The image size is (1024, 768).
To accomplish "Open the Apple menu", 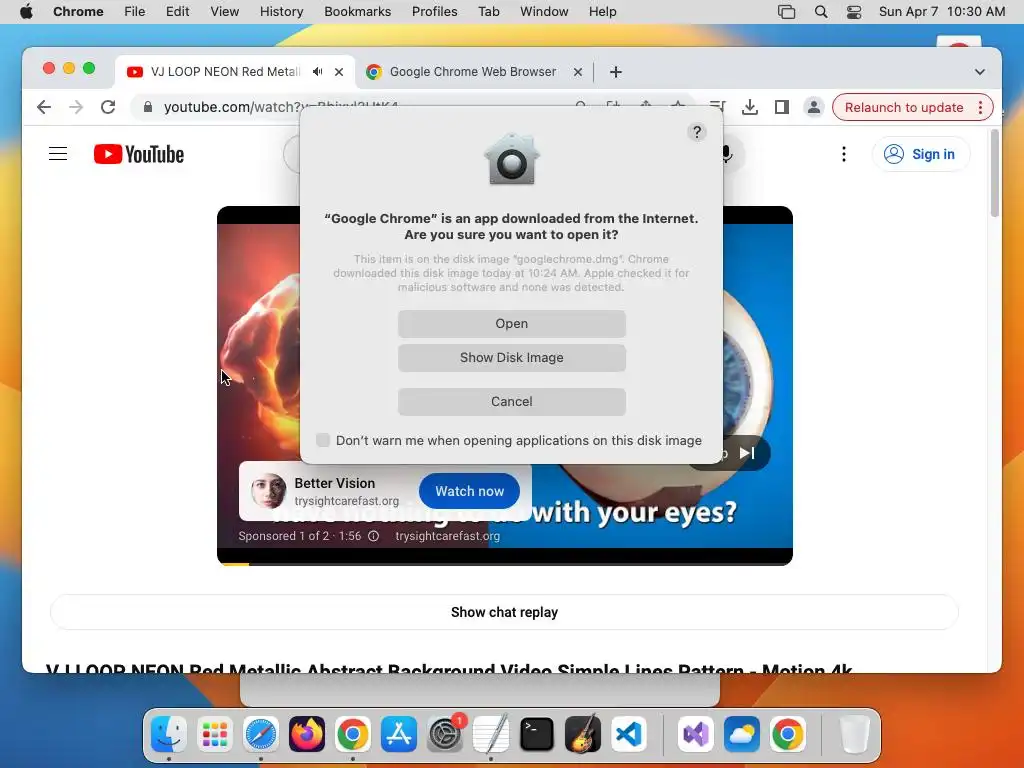I will tap(26, 12).
